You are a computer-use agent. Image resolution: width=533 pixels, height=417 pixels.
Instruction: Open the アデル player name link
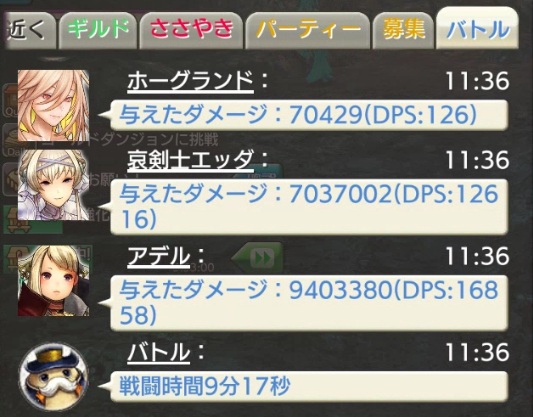(158, 256)
